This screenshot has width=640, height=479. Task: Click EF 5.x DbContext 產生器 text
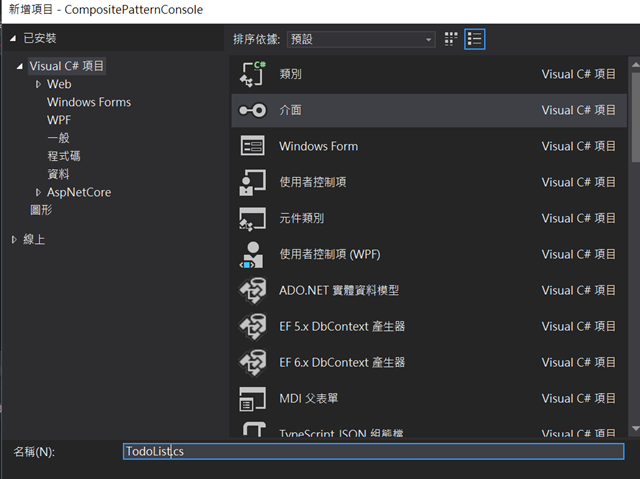[x=342, y=326]
